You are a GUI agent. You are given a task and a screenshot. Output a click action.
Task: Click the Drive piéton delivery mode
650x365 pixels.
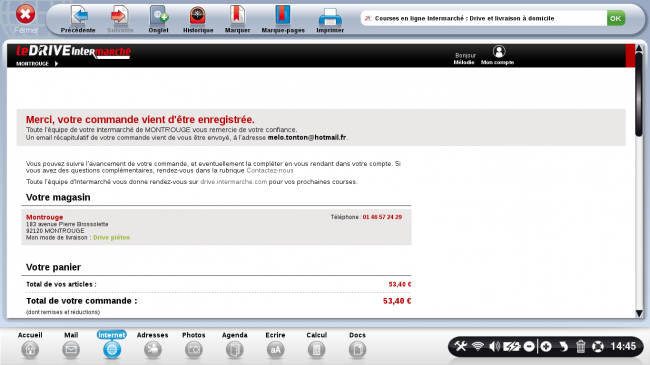pos(112,238)
